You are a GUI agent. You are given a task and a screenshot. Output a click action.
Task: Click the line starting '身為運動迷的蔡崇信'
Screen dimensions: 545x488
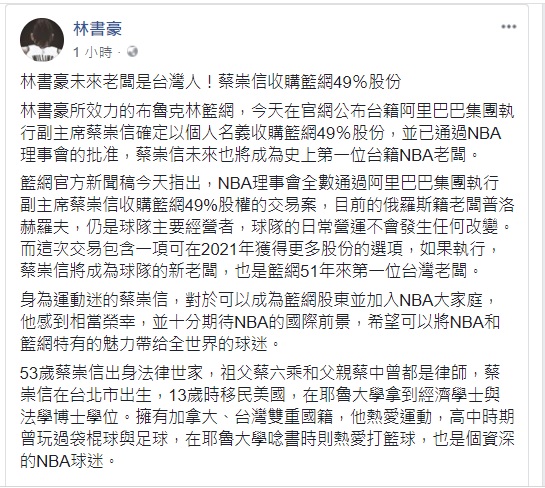pos(258,300)
